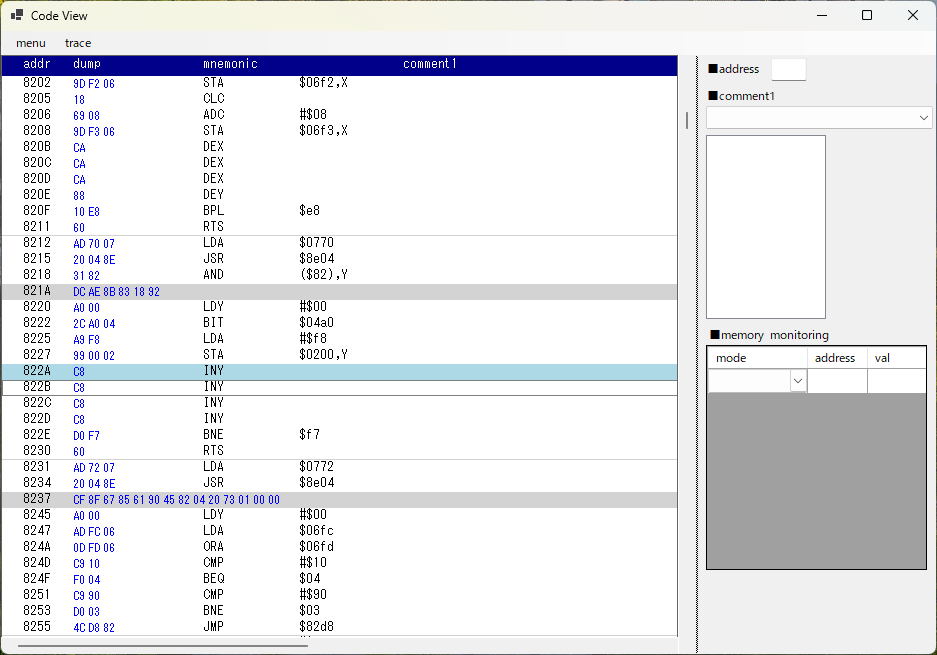The image size is (937, 655).
Task: Focus the address input field
Action: (788, 69)
